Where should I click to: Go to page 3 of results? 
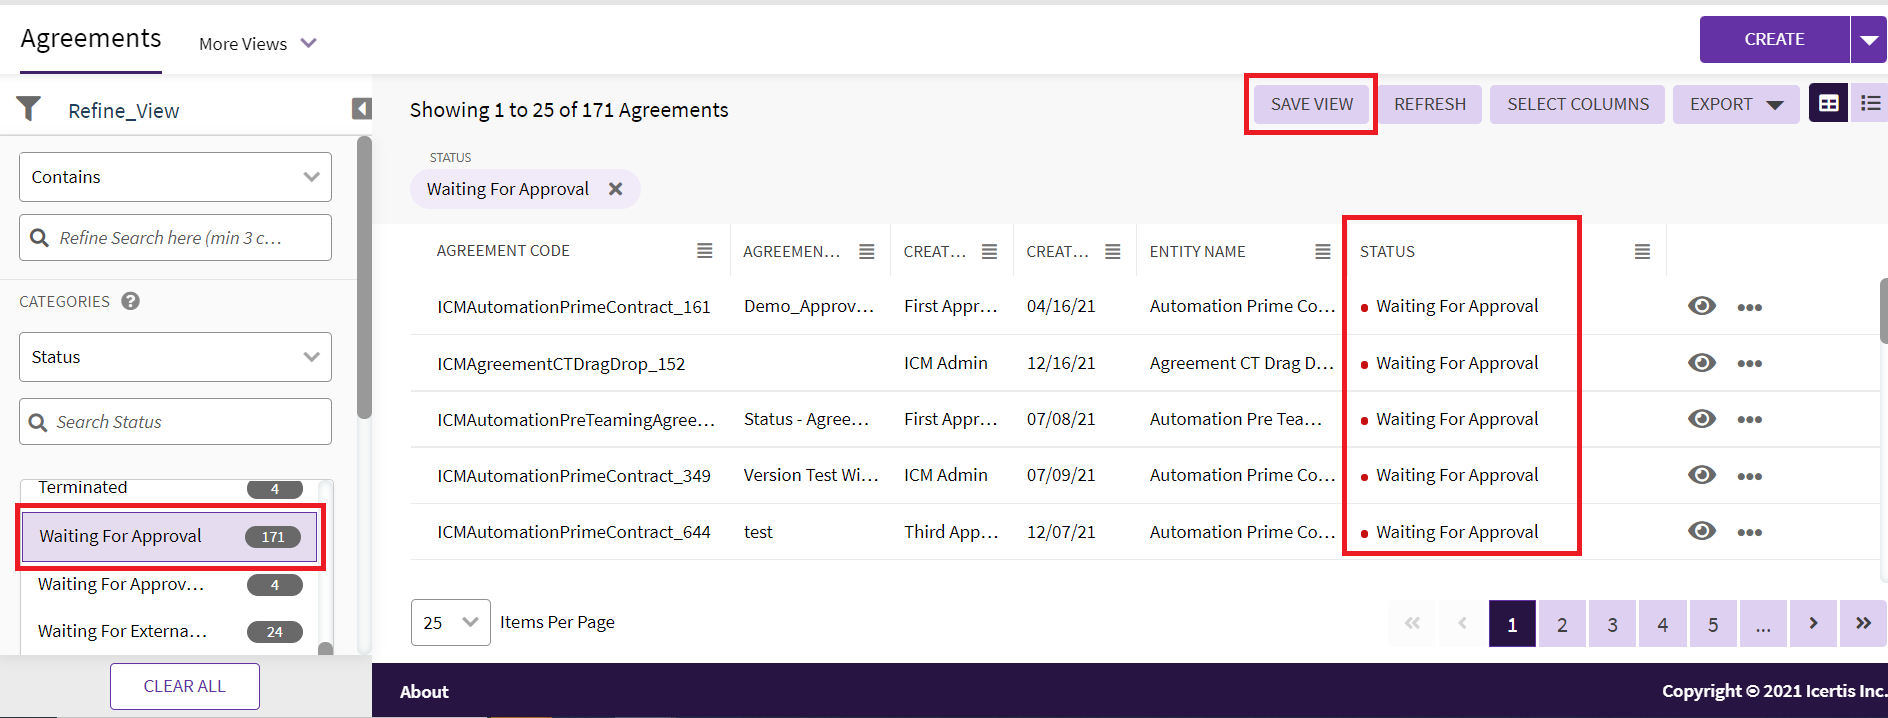tap(1612, 624)
